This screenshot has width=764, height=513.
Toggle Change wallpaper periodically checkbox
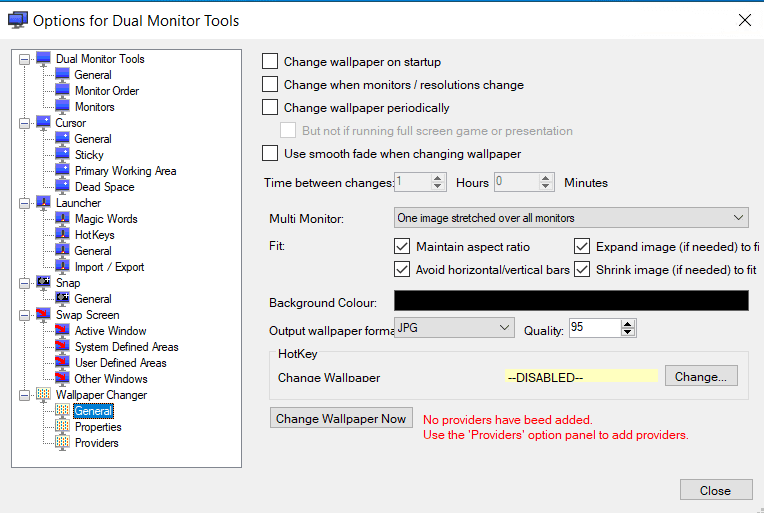click(x=270, y=108)
